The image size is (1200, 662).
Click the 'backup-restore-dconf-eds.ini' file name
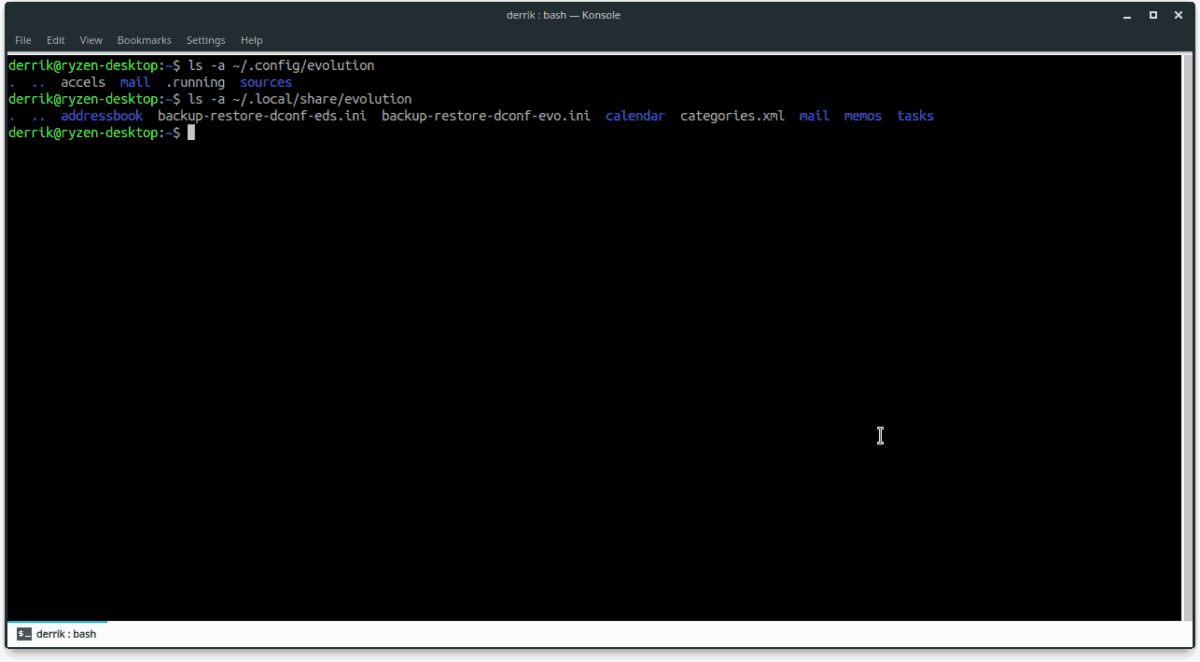coord(262,115)
